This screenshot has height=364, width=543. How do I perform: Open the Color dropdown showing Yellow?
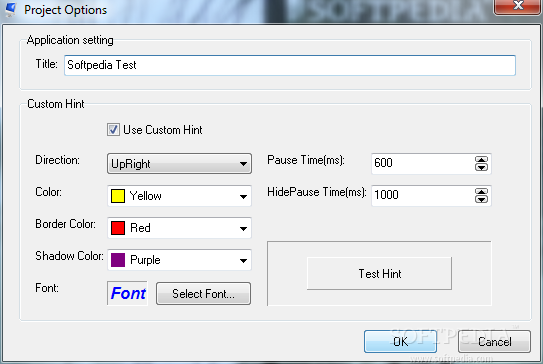click(x=179, y=196)
